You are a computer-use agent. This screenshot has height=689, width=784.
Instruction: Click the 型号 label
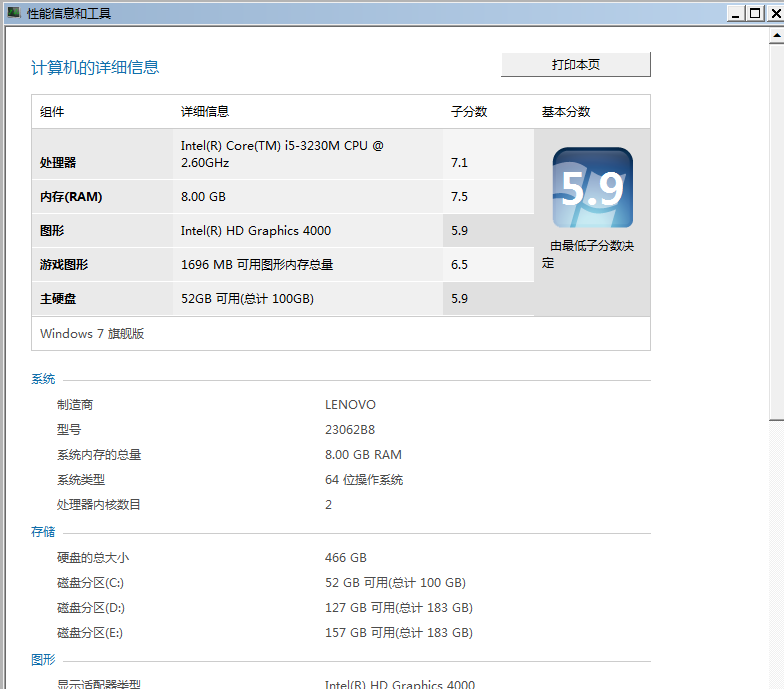coord(69,430)
